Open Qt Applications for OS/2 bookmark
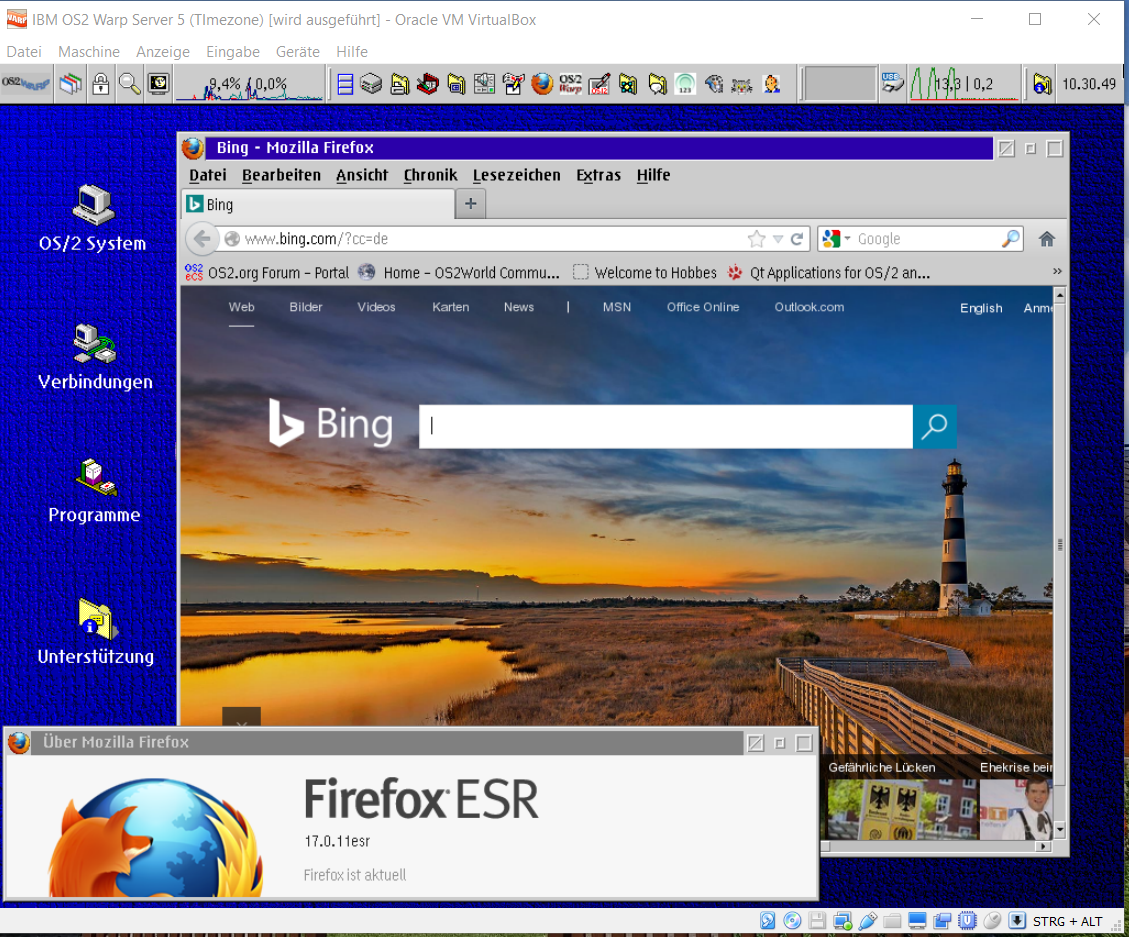1129x937 pixels. [829, 273]
